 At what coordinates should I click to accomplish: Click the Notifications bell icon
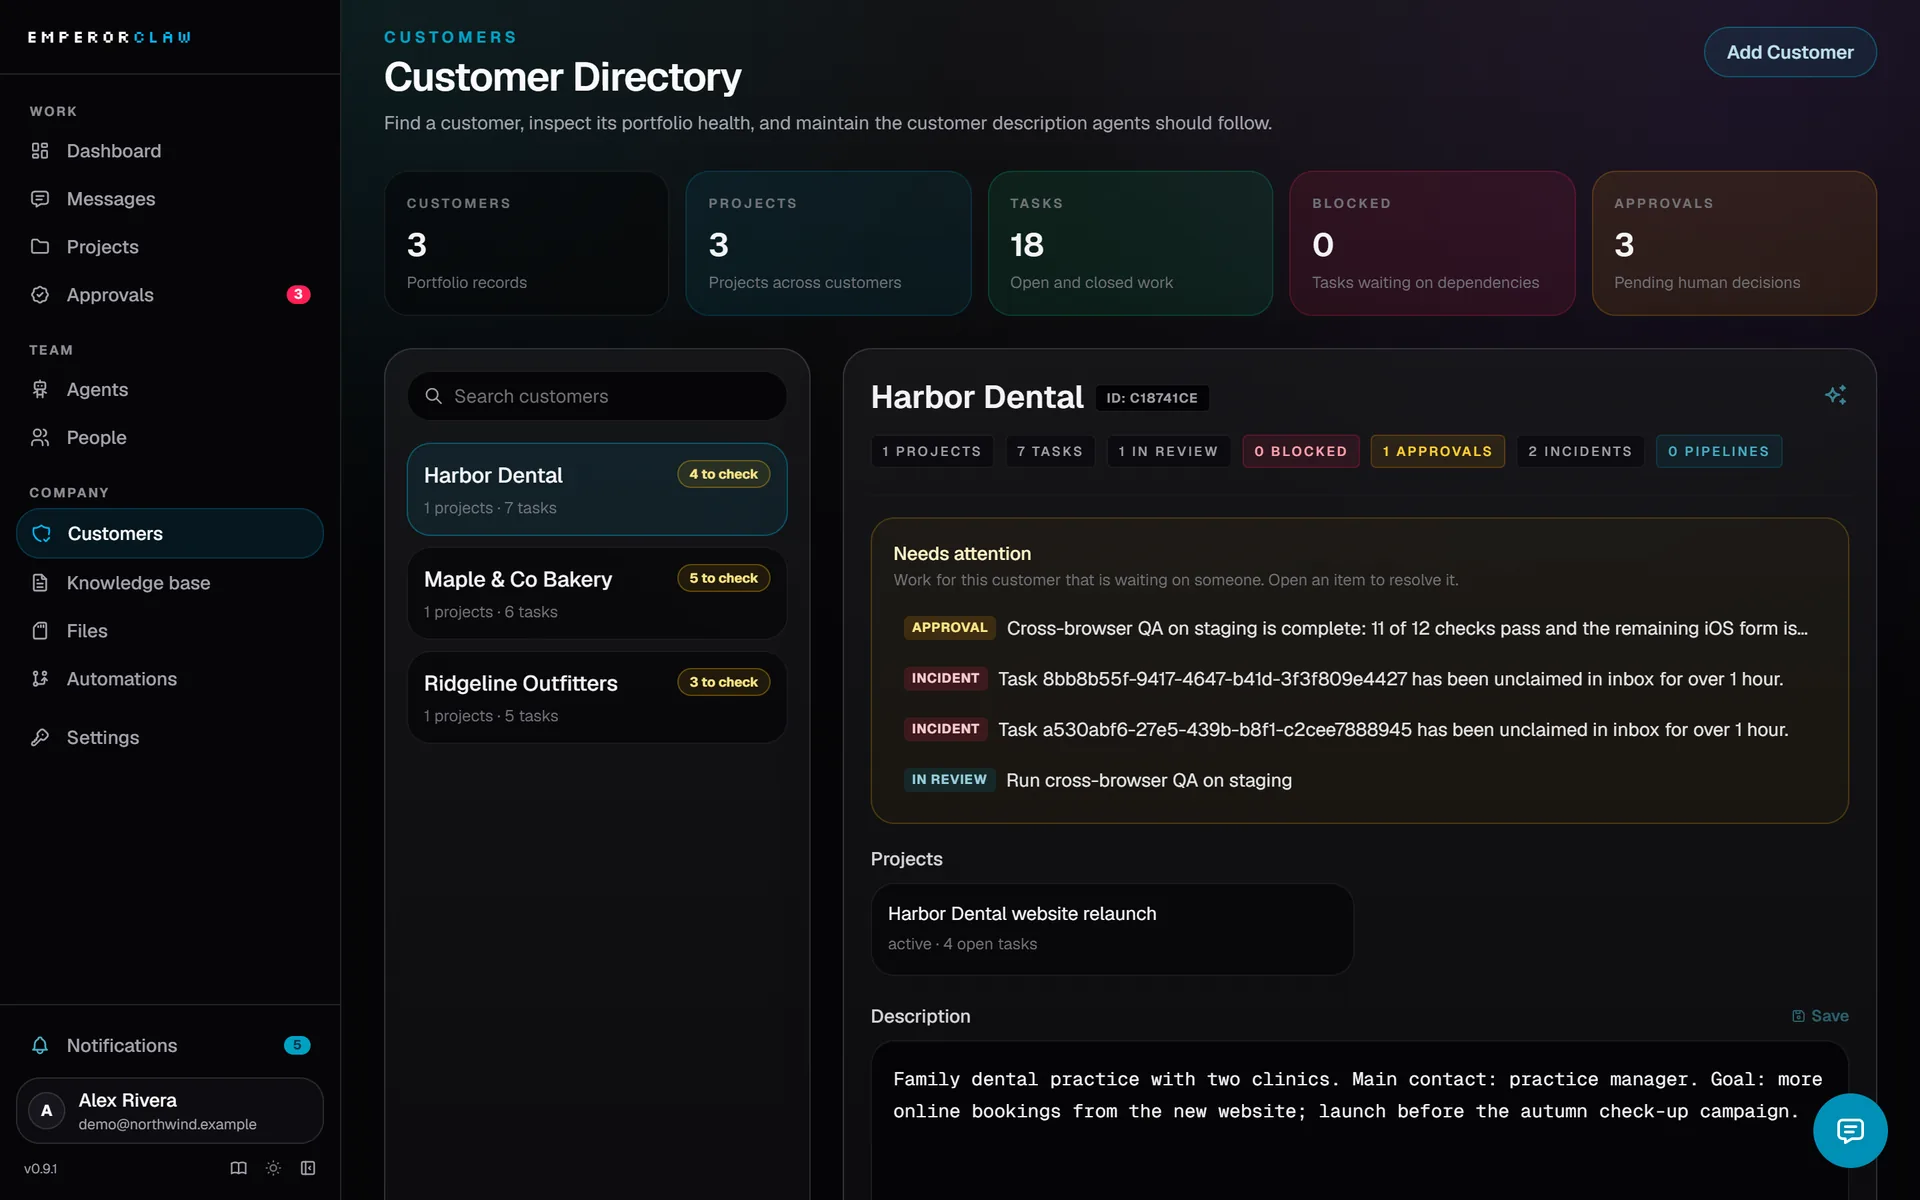point(40,1045)
